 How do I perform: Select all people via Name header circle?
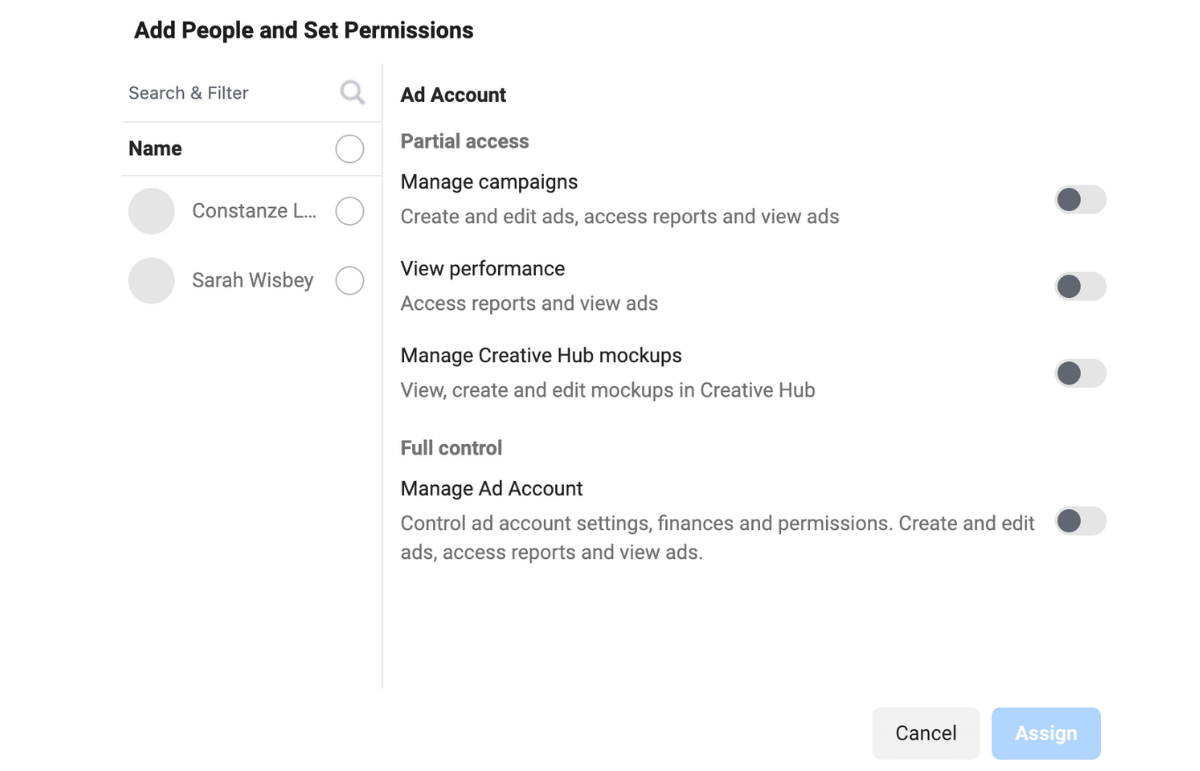pyautogui.click(x=349, y=149)
